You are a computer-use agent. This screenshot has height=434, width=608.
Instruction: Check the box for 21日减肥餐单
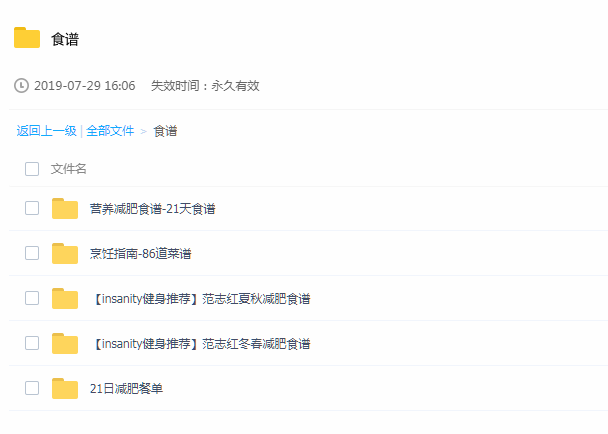click(x=32, y=388)
